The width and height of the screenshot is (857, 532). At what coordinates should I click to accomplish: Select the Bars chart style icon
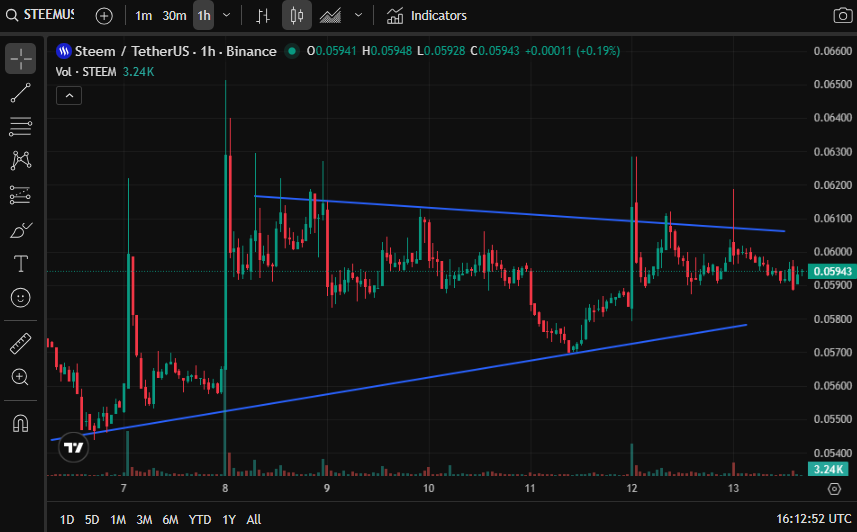[x=263, y=16]
